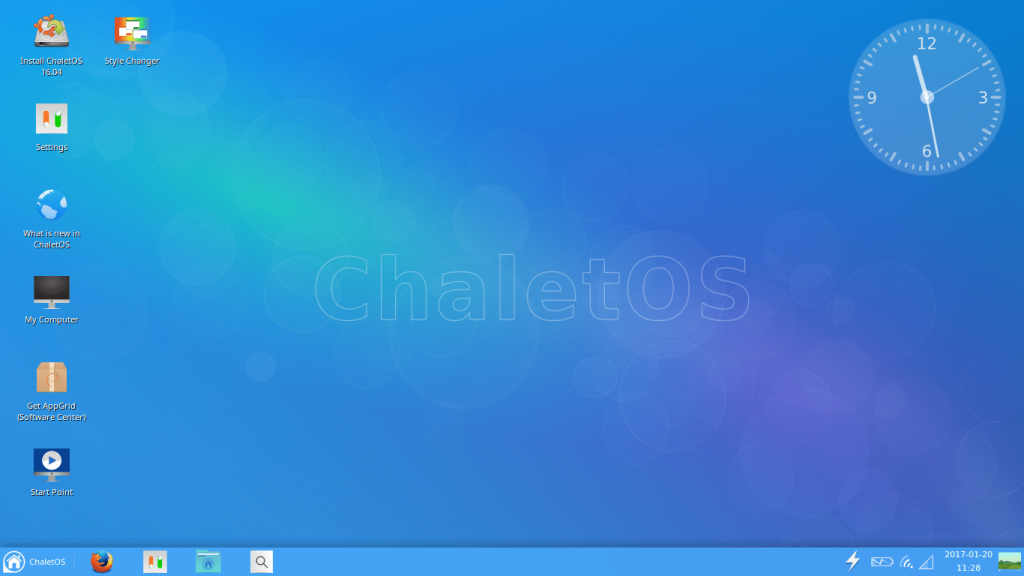
Task: Click the landscape thumbnail at panel's end
Action: click(1009, 562)
